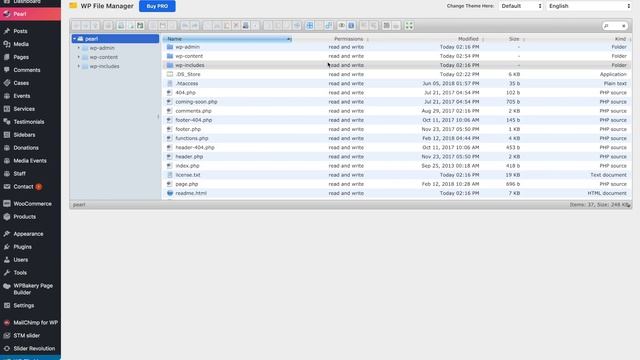This screenshot has width=640, height=360.
Task: Collapse the pearl root tree node
Action: pos(75,39)
